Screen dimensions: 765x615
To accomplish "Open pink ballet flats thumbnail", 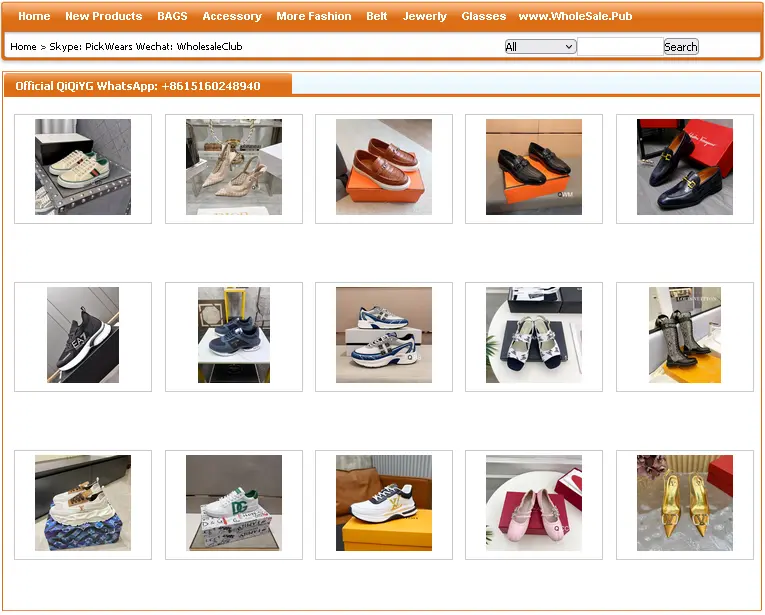I will click(534, 503).
